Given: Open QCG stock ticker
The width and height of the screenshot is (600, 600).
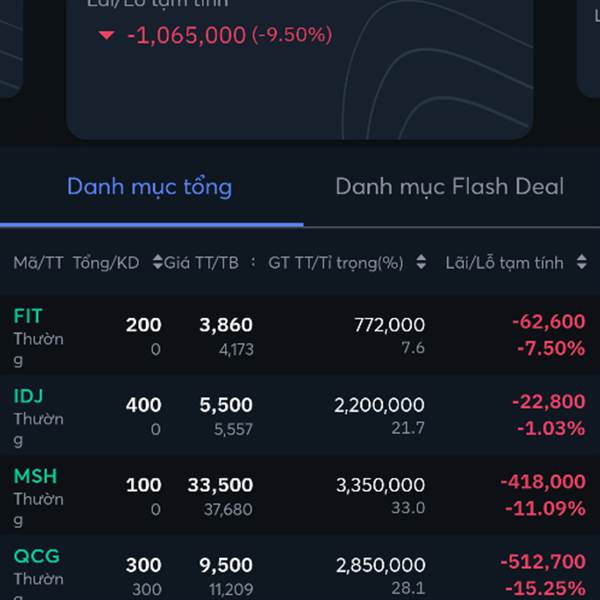Looking at the screenshot, I should click(x=37, y=556).
